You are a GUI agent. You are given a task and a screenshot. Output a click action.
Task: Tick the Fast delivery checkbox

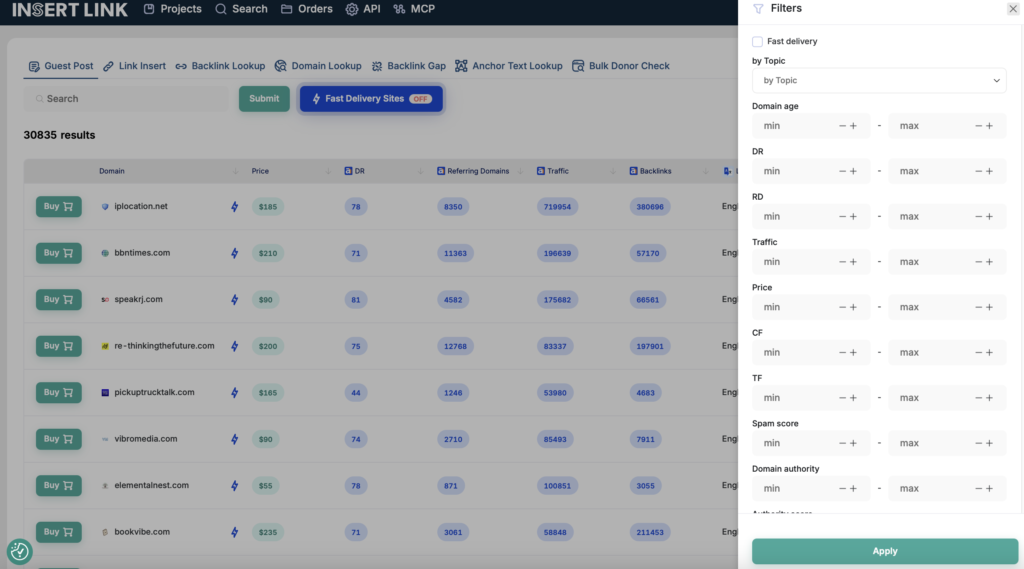(x=758, y=42)
